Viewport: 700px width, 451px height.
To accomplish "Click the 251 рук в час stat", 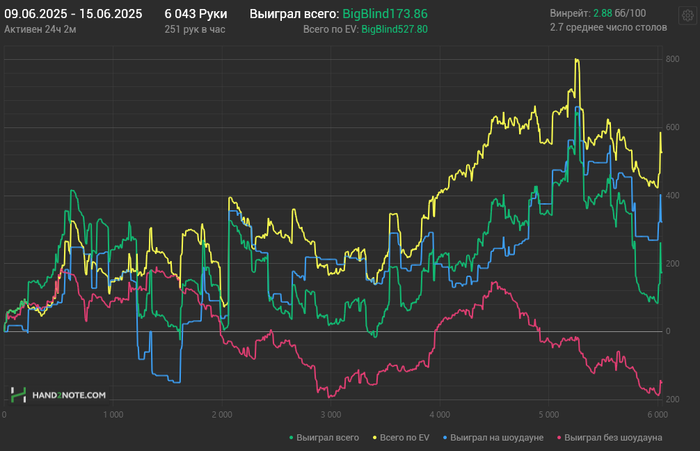I will [x=196, y=30].
